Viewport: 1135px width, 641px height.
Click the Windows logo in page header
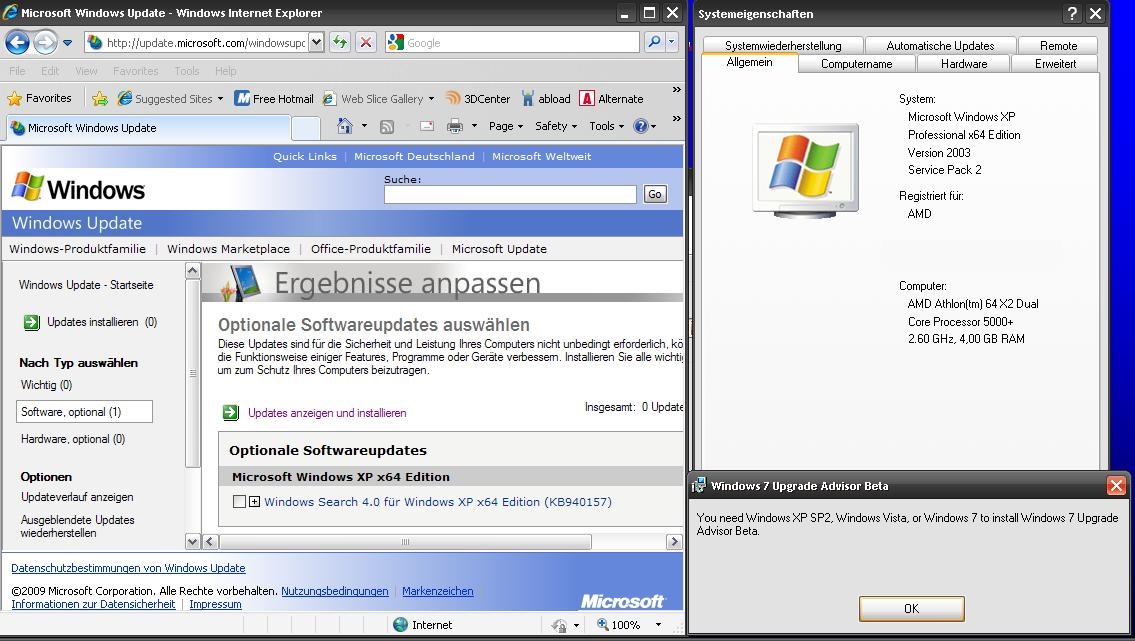click(x=78, y=188)
